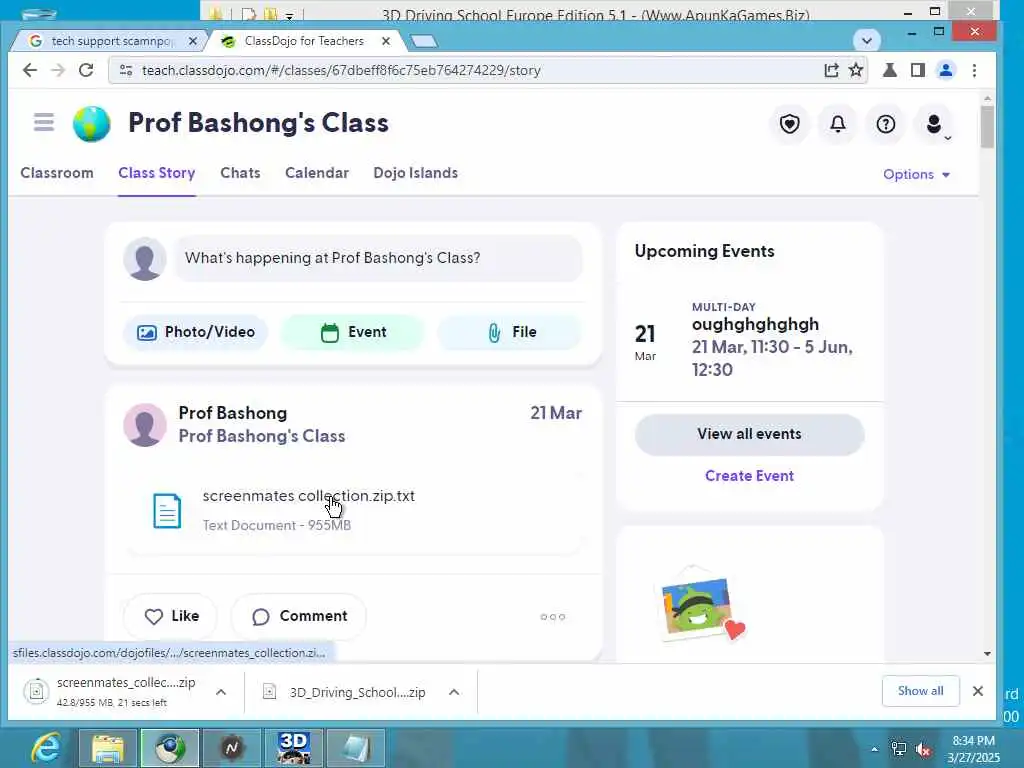Open the Chrome profile icon

tap(946, 70)
